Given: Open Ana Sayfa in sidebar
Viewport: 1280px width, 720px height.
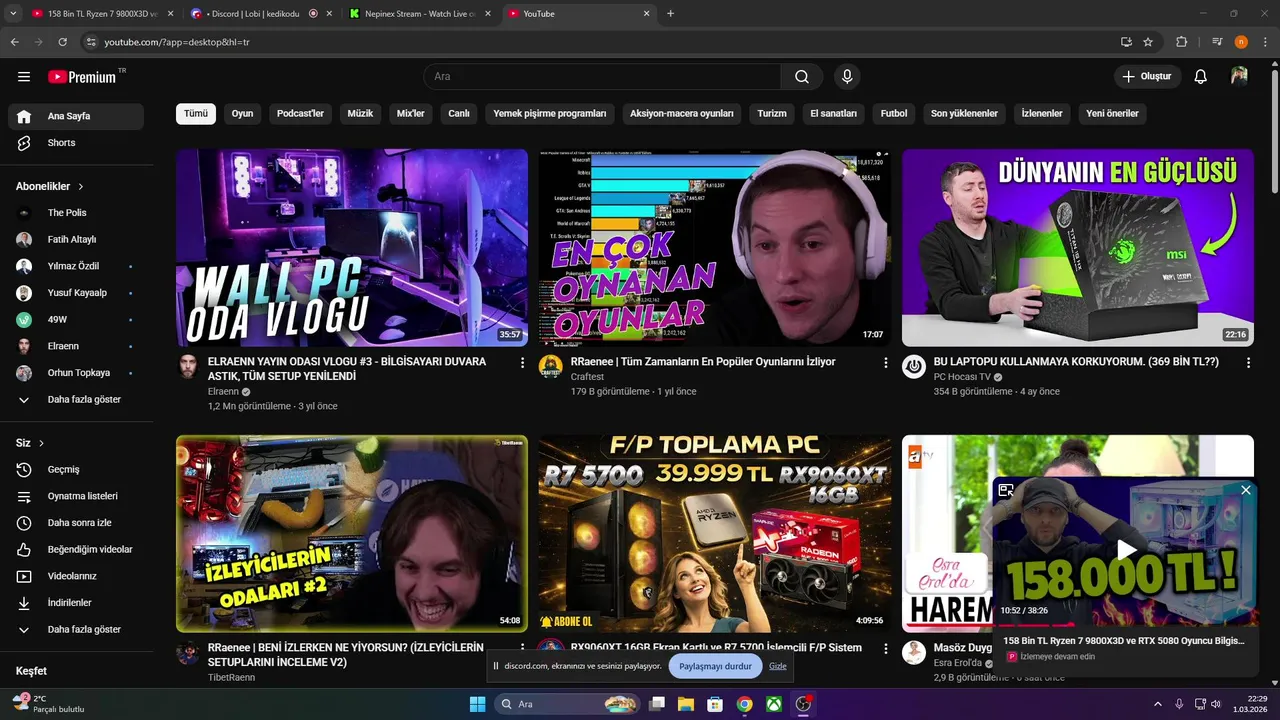Looking at the screenshot, I should pyautogui.click(x=76, y=116).
